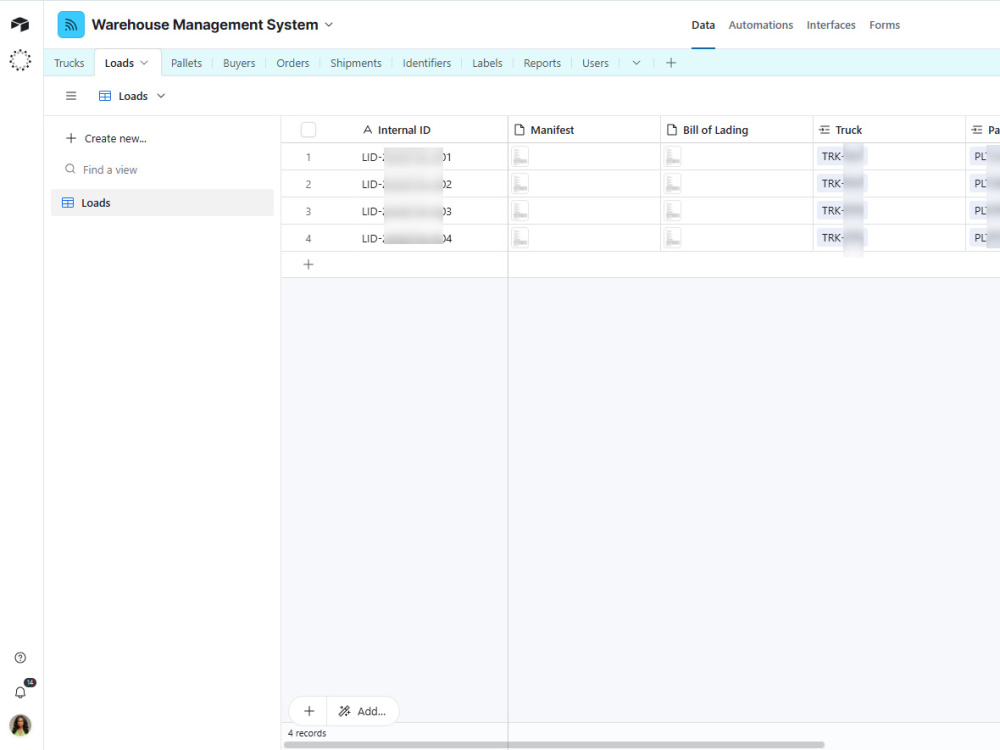Click row number 1
Image resolution: width=1000 pixels, height=750 pixels.
point(308,157)
